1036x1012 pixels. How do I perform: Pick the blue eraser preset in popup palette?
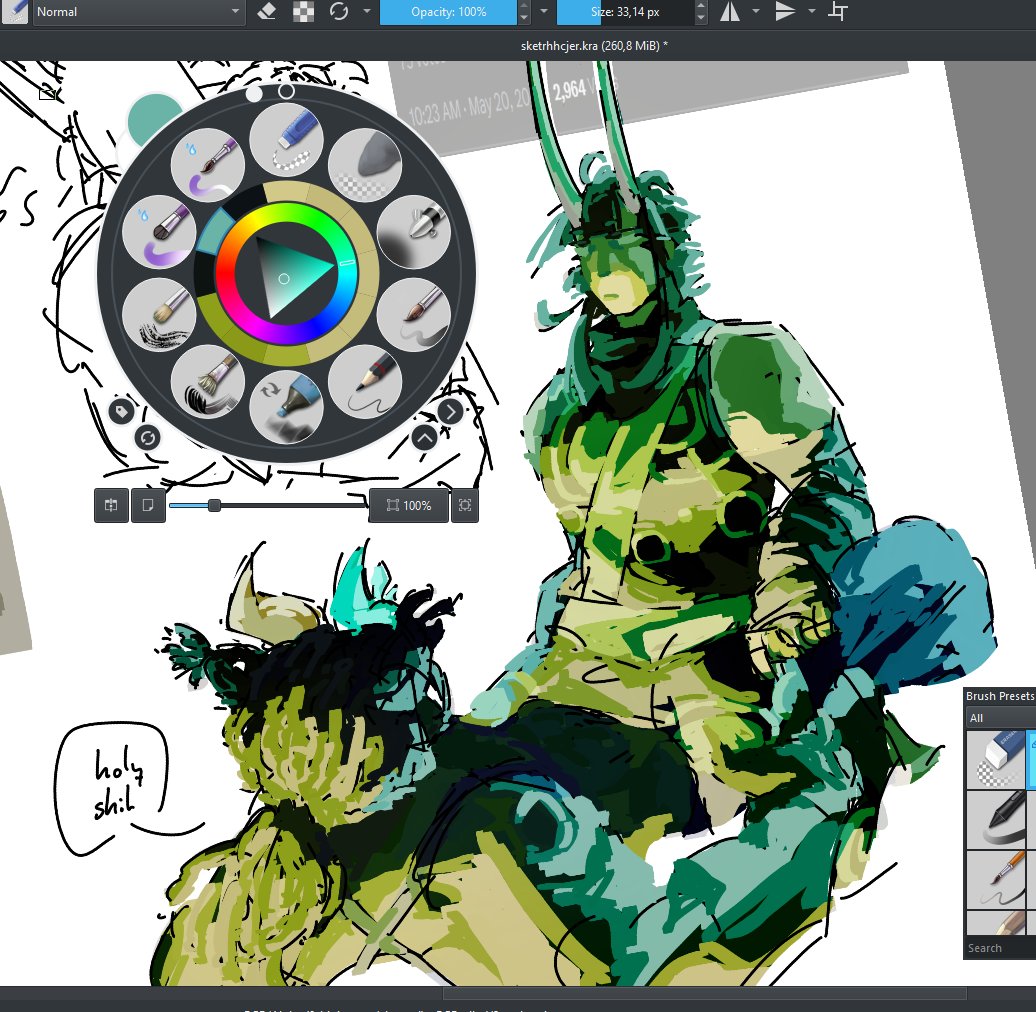pos(286,140)
